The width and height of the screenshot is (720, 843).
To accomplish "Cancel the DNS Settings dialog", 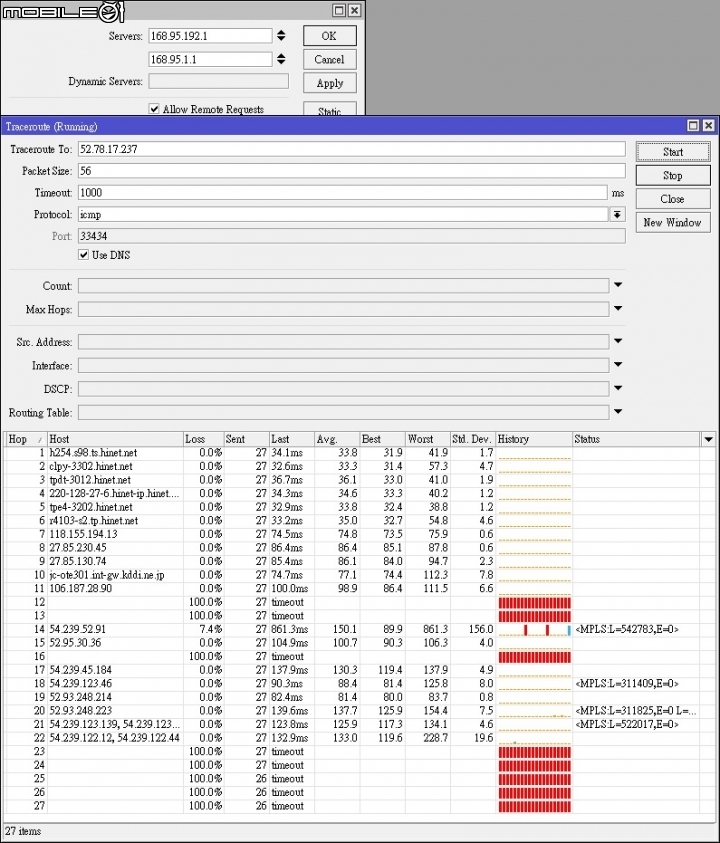I will coord(329,59).
